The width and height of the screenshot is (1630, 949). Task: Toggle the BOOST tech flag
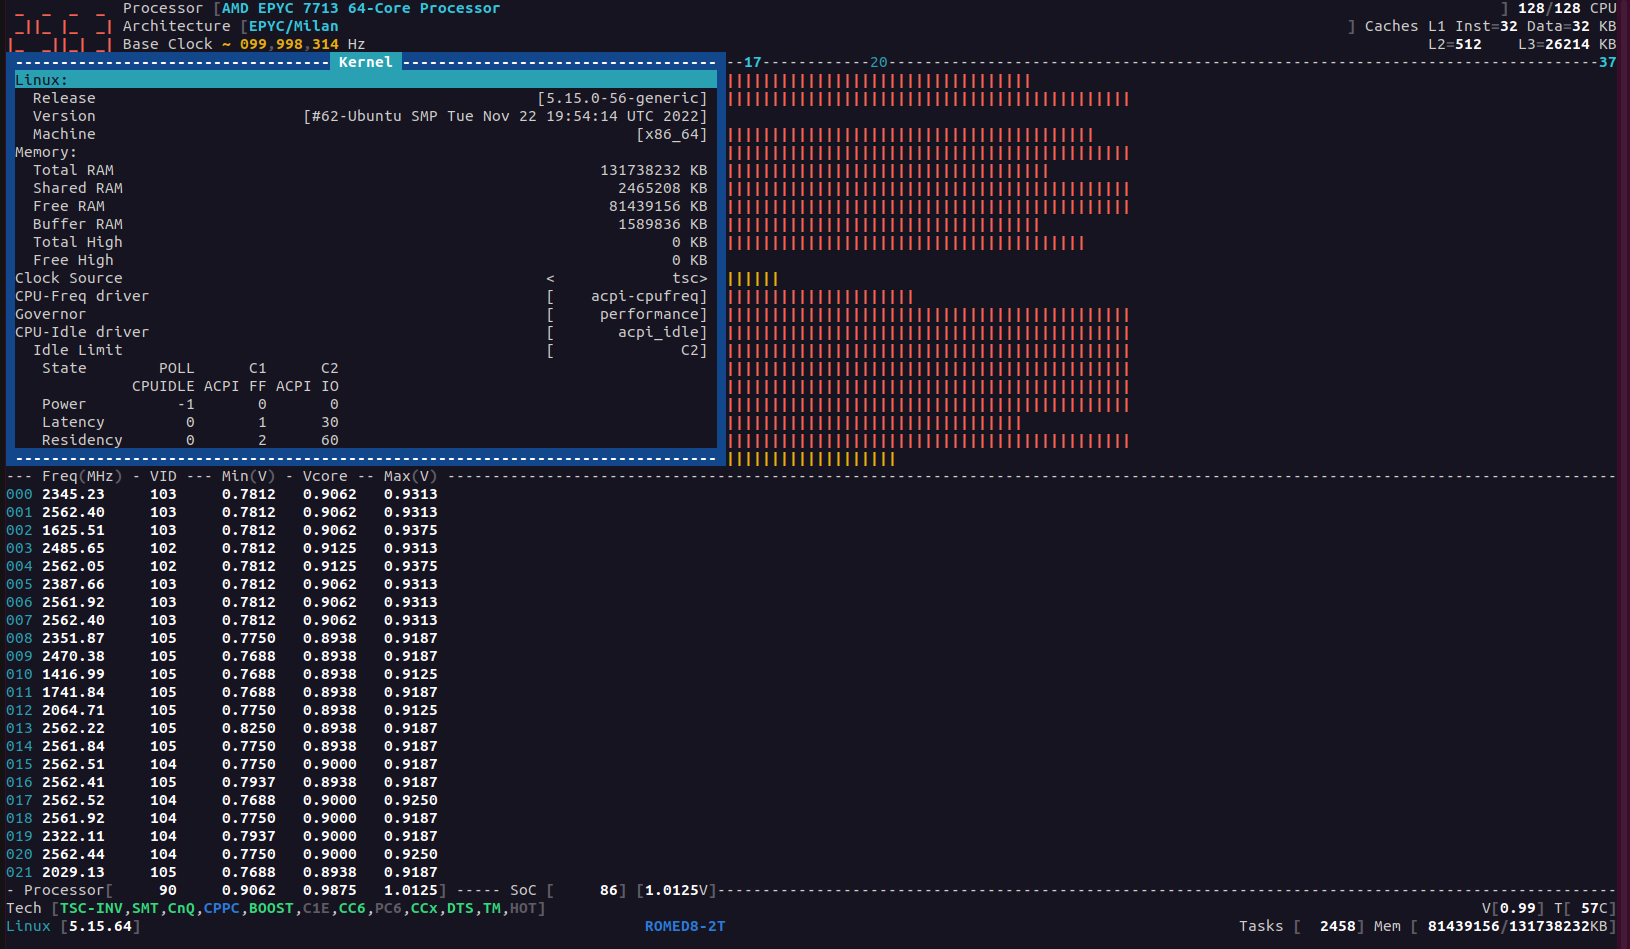click(x=271, y=908)
